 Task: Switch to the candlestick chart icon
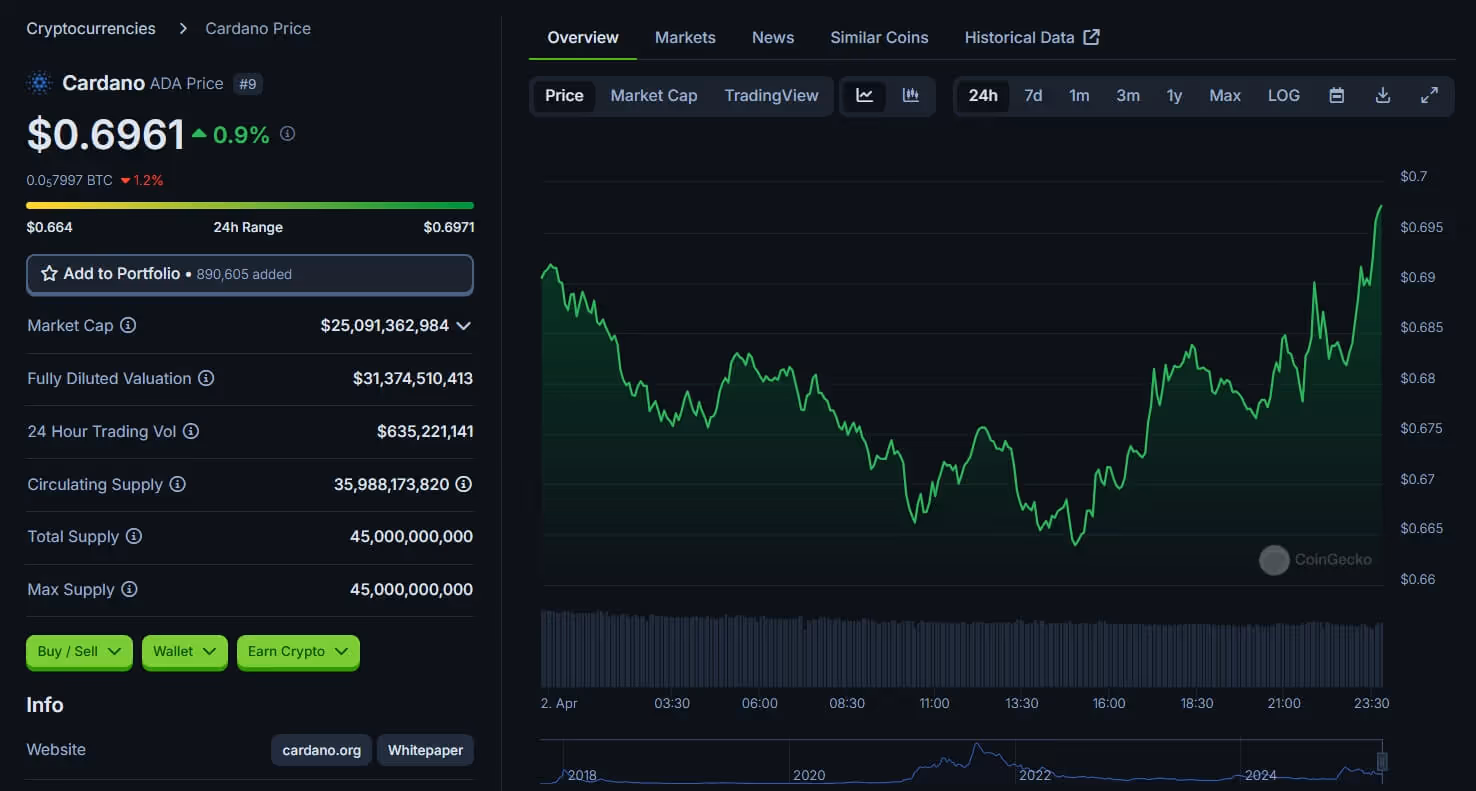click(910, 96)
